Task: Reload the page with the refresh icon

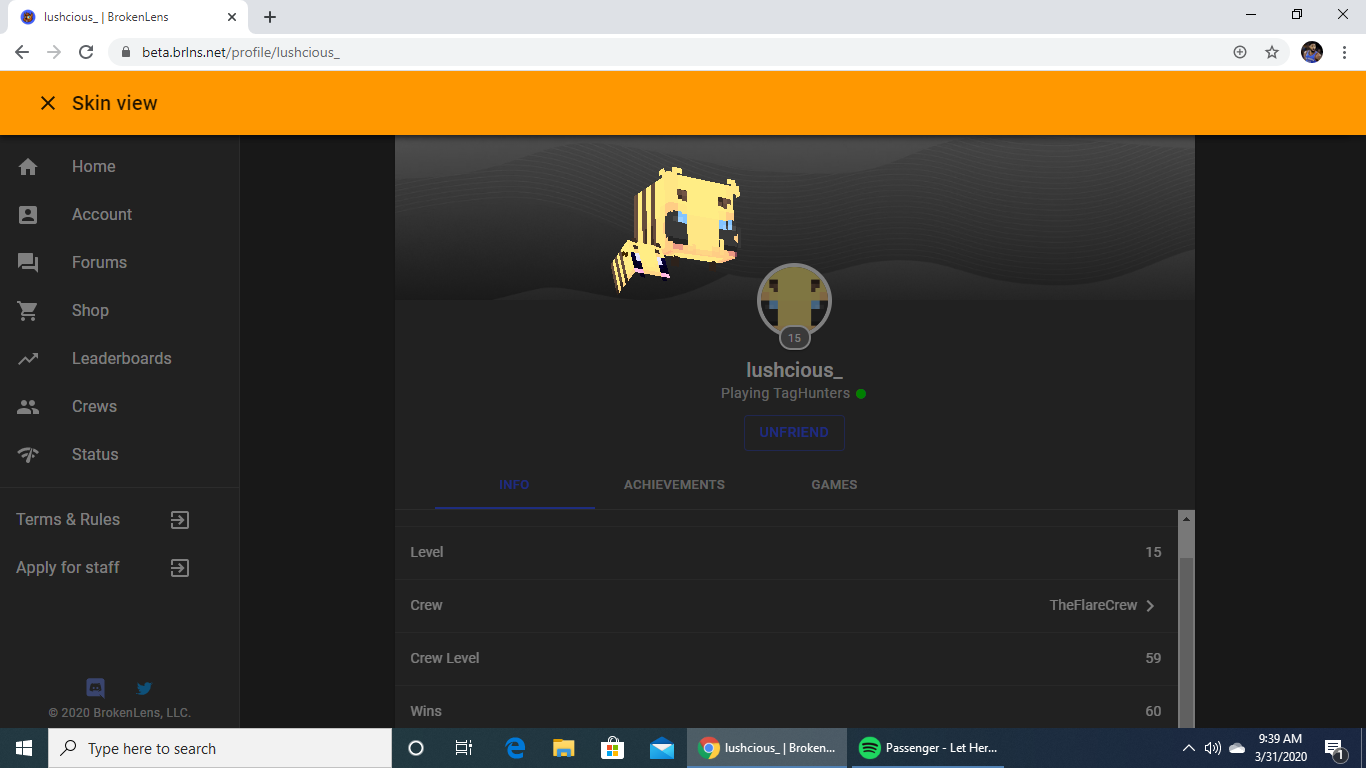Action: (86, 52)
